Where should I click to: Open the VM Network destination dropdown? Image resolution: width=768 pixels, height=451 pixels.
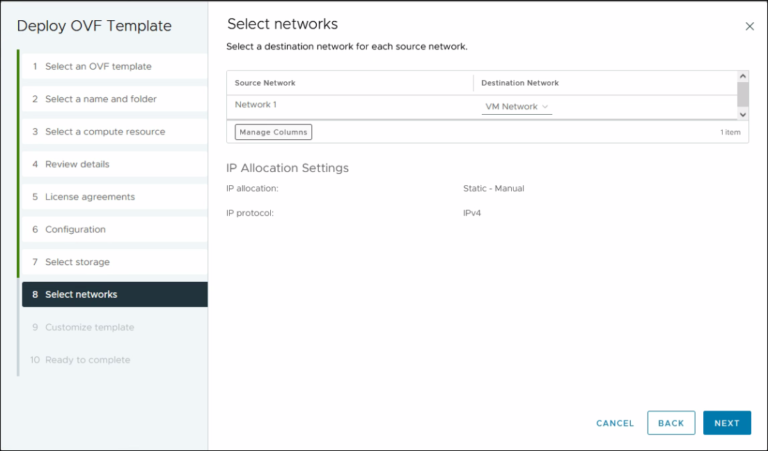click(517, 107)
